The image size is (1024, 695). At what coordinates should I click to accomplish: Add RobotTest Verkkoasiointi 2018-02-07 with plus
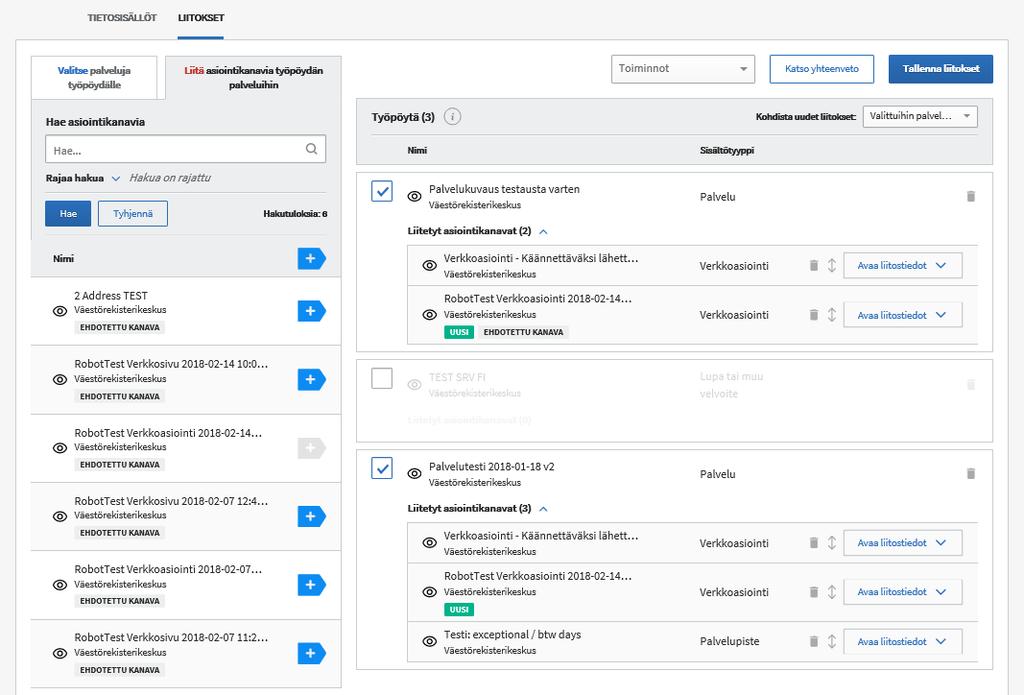[312, 585]
